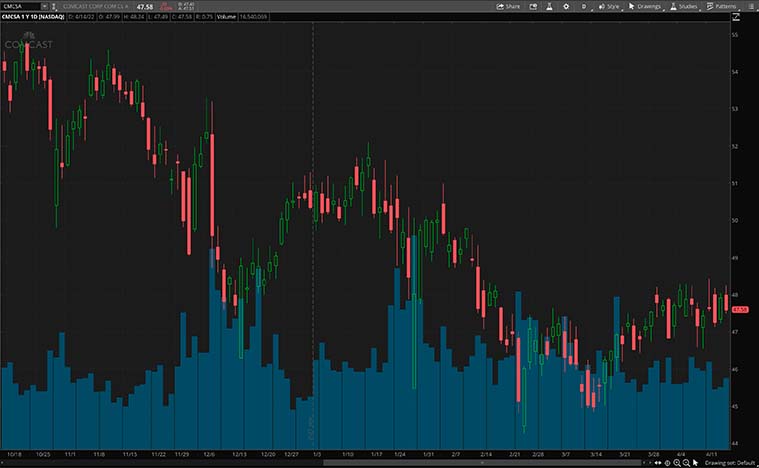The width and height of the screenshot is (759, 468).
Task: Expand the Studies dropdown
Action: coord(684,6)
